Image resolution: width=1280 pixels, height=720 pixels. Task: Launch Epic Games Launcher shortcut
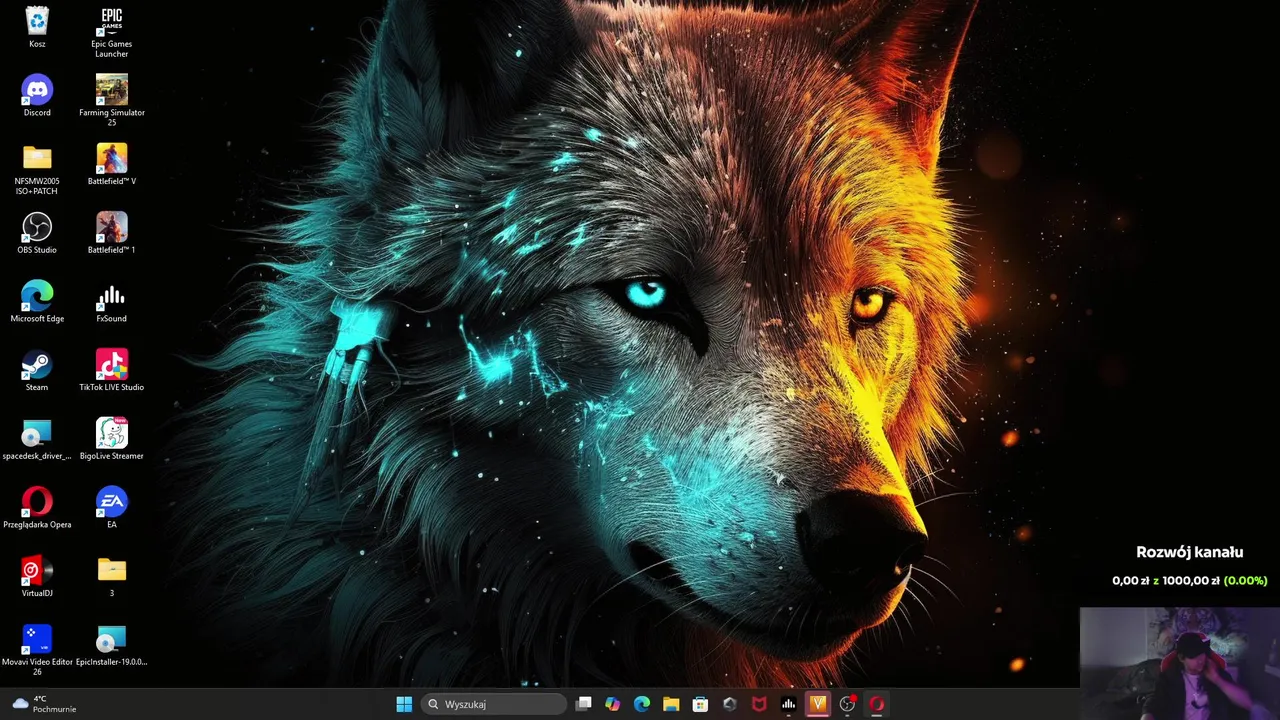(x=112, y=31)
